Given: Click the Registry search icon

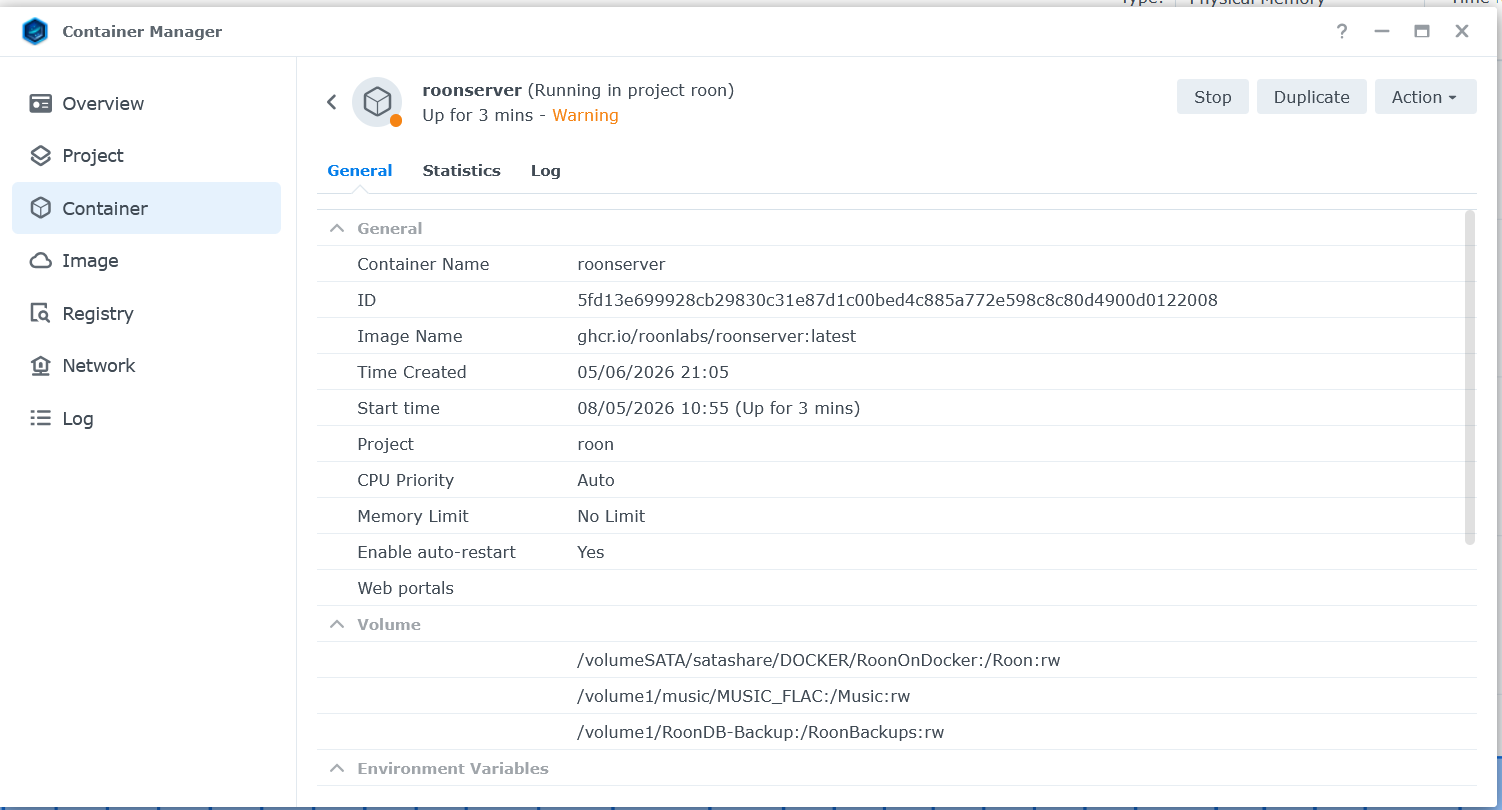Looking at the screenshot, I should (40, 313).
